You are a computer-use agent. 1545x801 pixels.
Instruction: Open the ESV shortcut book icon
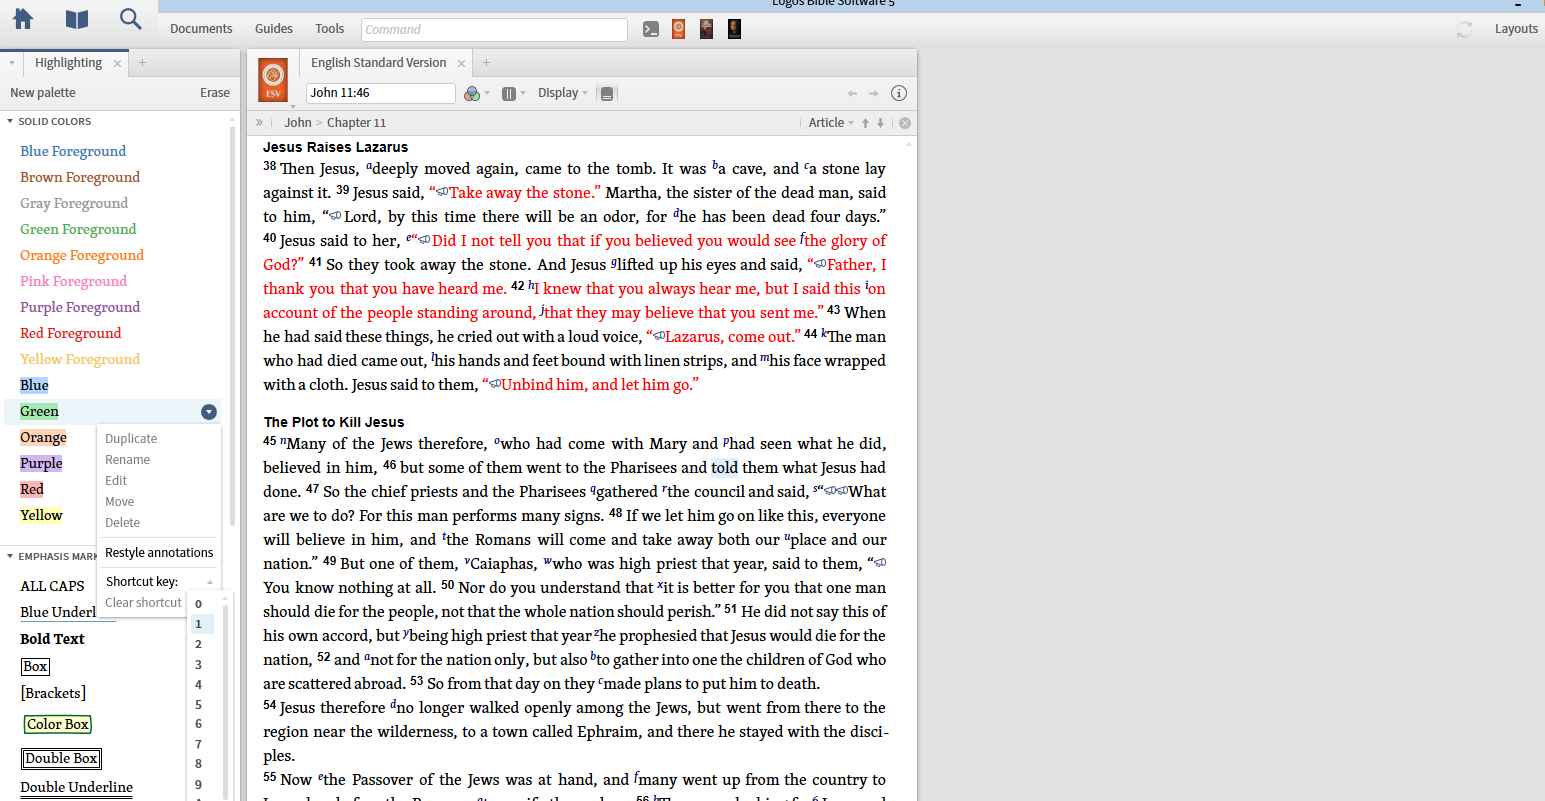coord(679,29)
